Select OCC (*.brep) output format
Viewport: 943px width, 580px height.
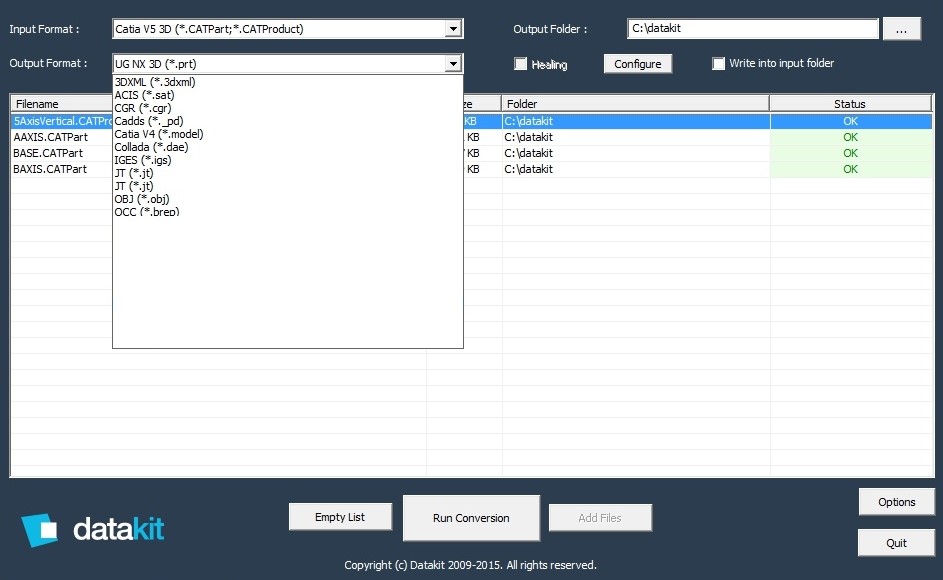pyautogui.click(x=287, y=211)
